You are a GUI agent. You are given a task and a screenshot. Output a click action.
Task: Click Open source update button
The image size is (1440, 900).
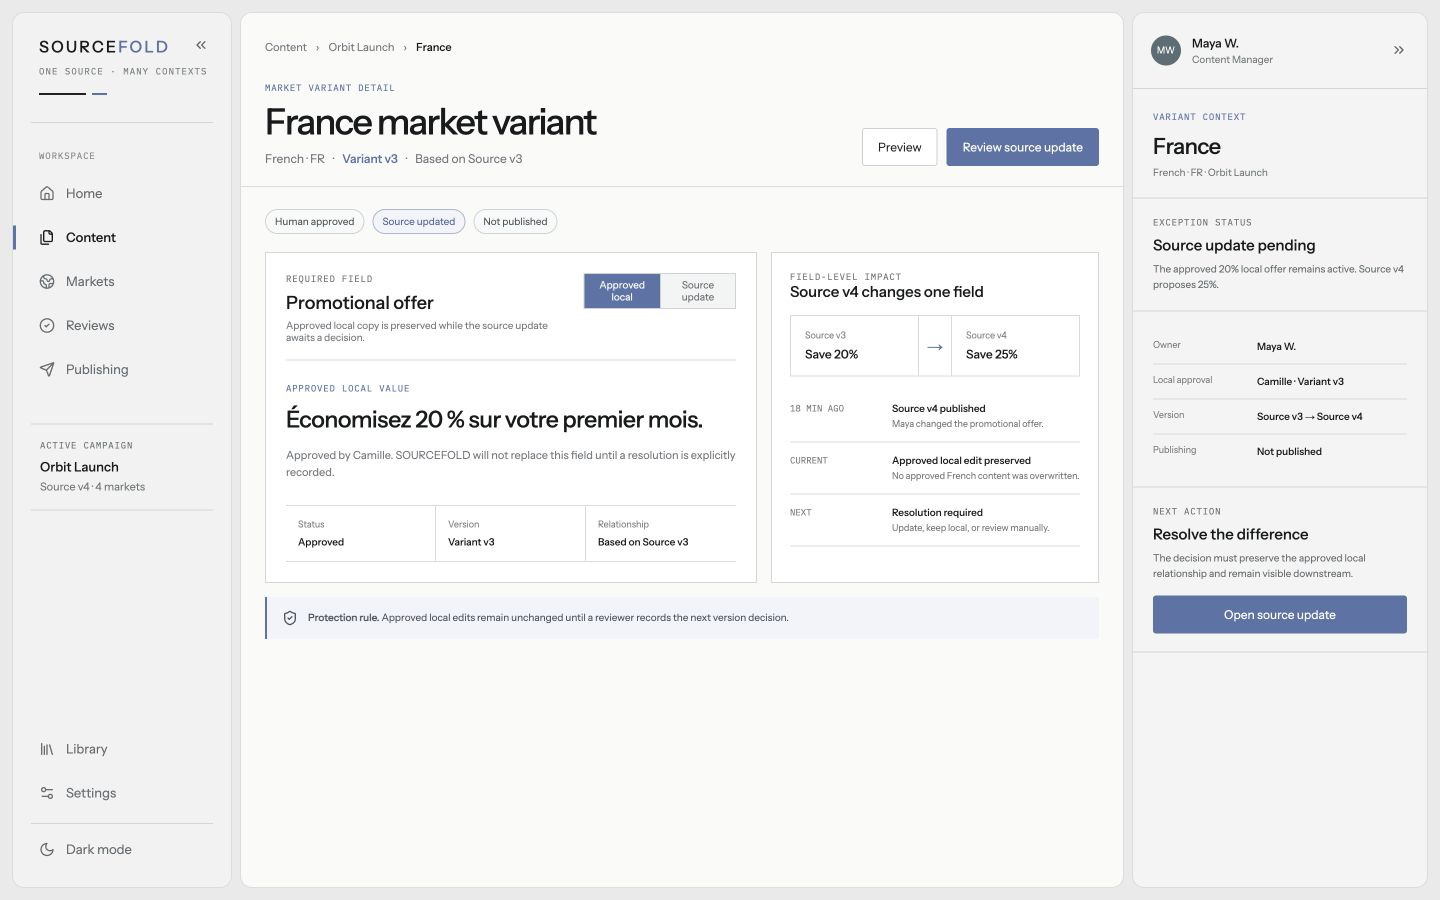click(1279, 615)
